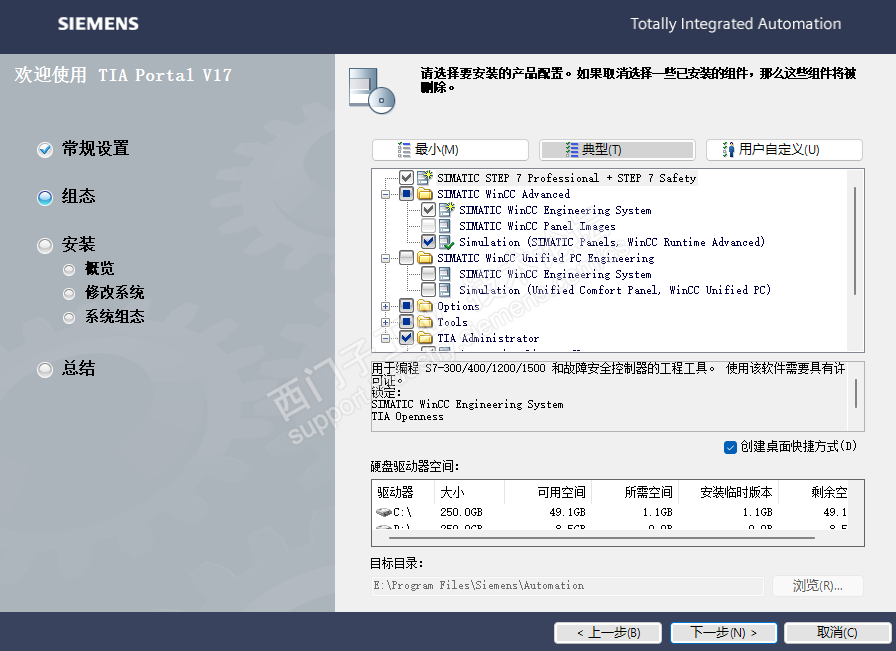Cancel installation with 取消(C) button
896x651 pixels.
837,633
